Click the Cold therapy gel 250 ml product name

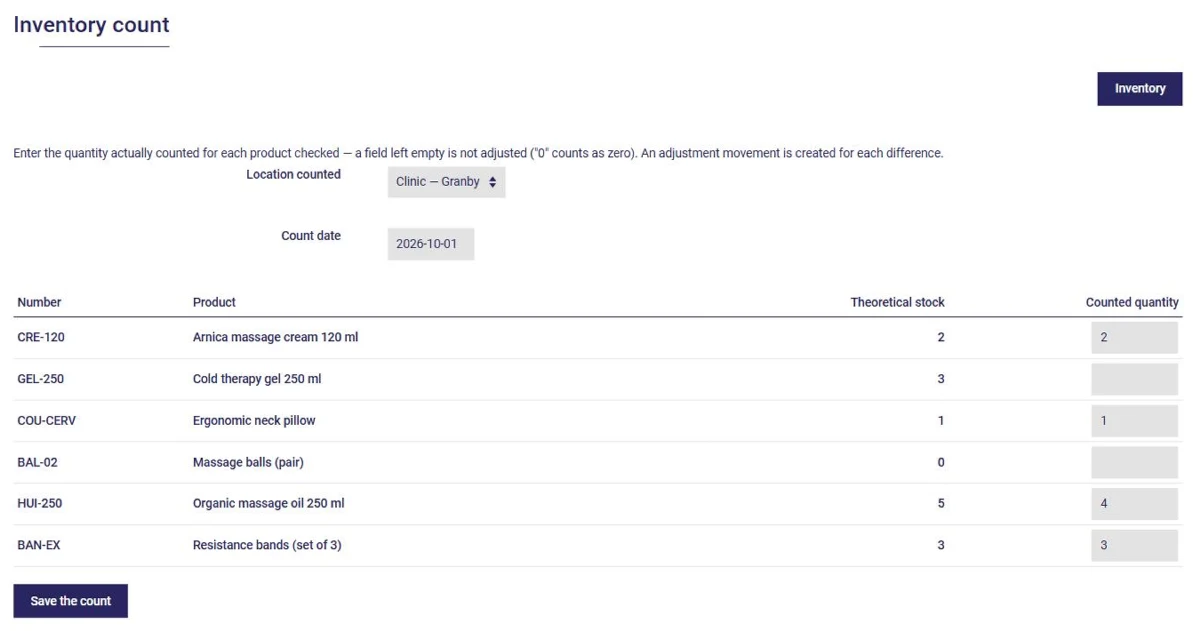pyautogui.click(x=257, y=379)
